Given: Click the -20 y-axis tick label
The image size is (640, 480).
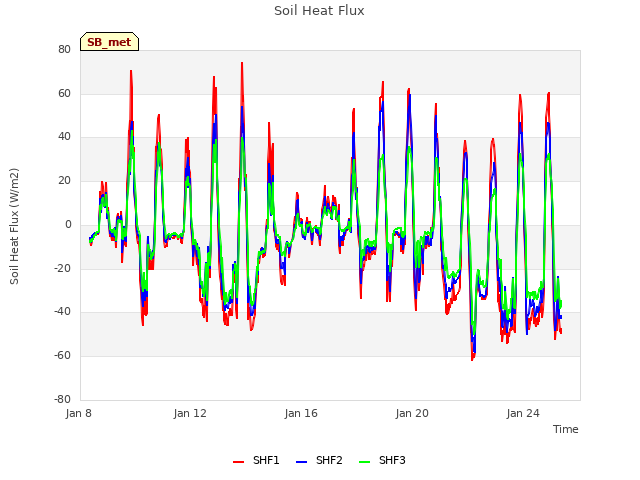Looking at the screenshot, I should (x=62, y=268).
